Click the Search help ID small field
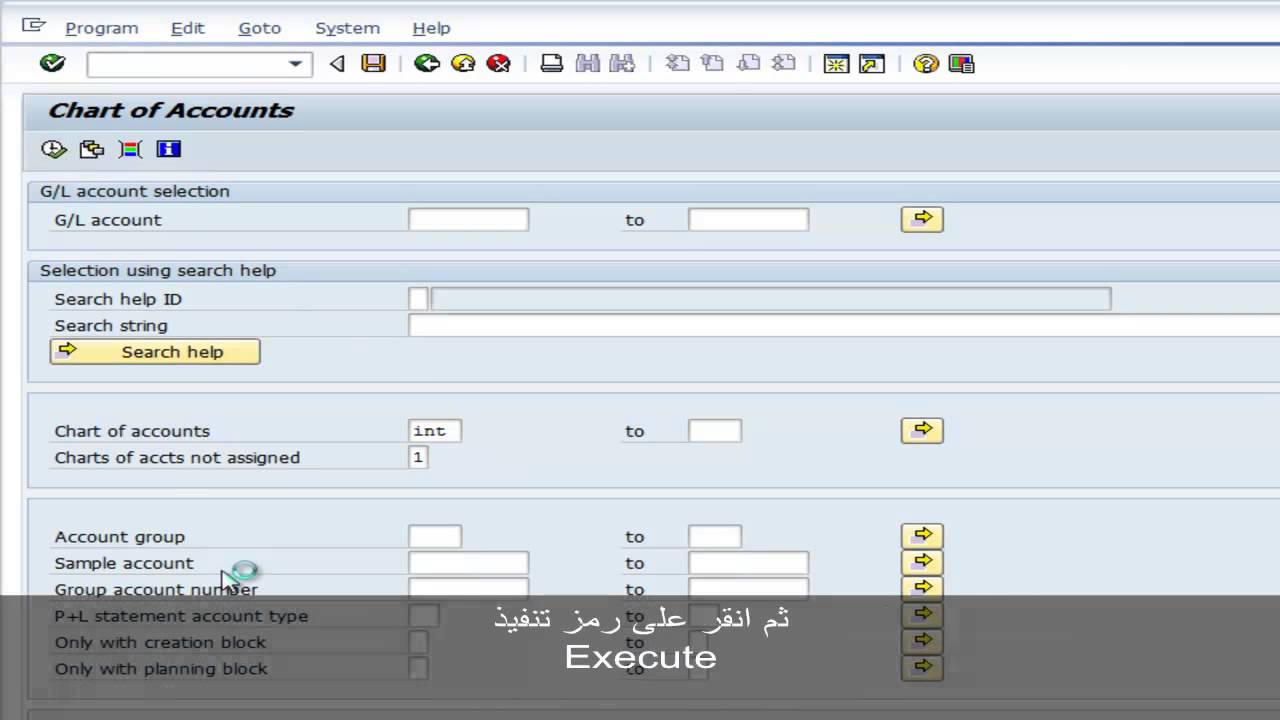Screen dimensions: 1280x720 point(418,298)
